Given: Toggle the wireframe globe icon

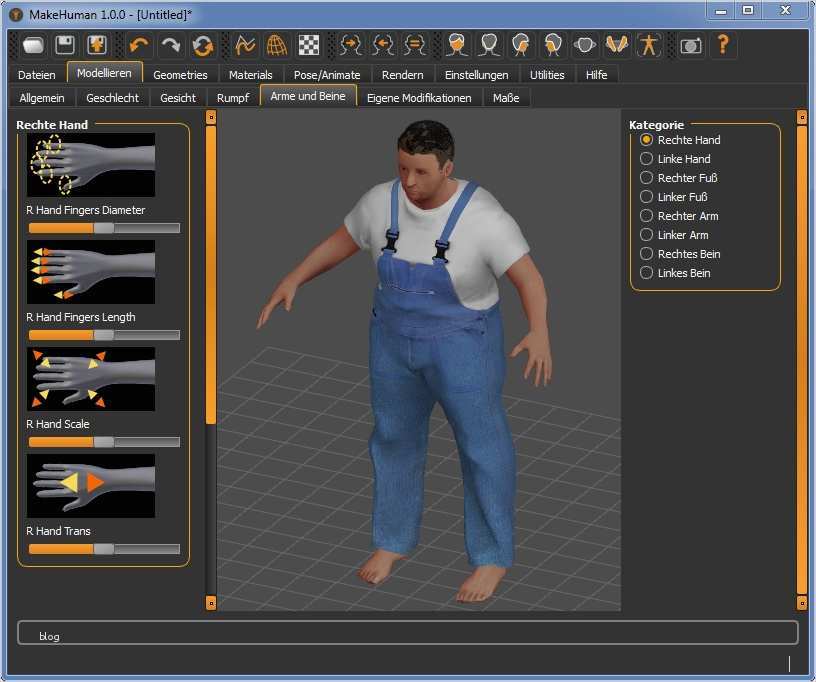Looking at the screenshot, I should (x=277, y=44).
